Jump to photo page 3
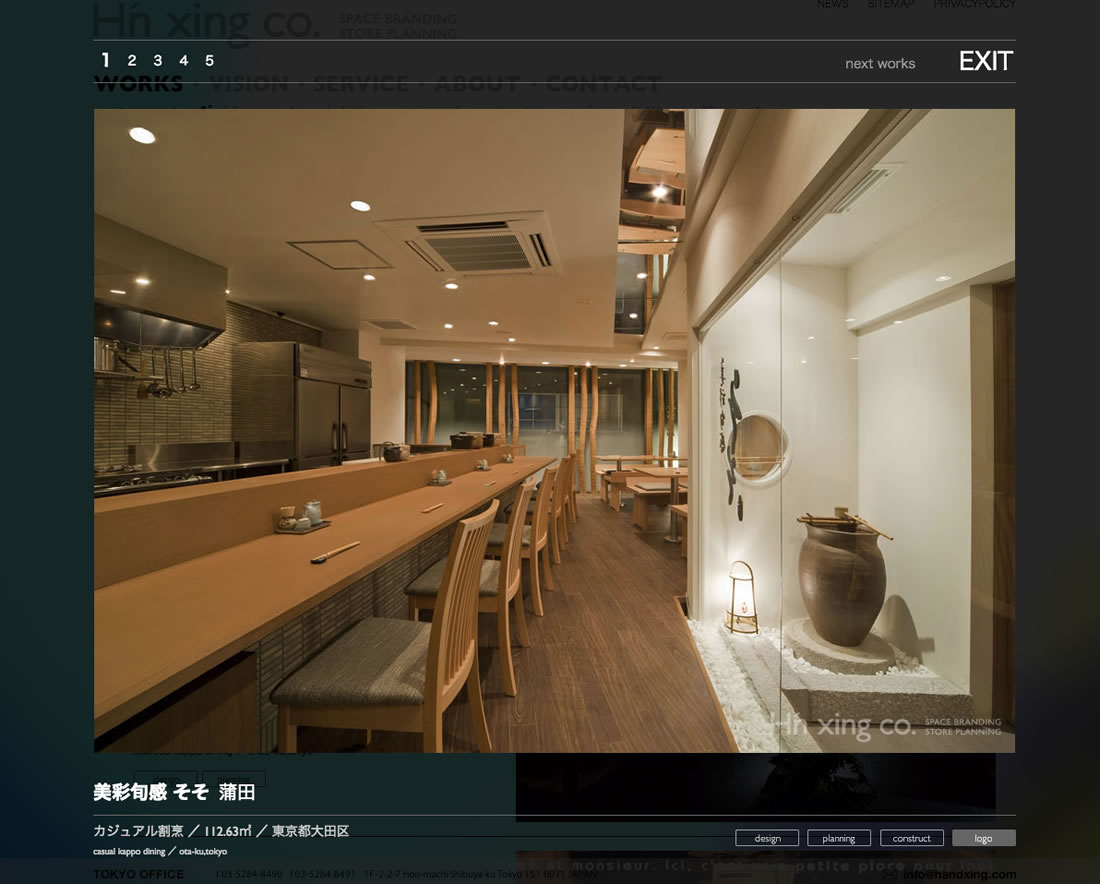Image resolution: width=1100 pixels, height=884 pixels. click(x=157, y=61)
